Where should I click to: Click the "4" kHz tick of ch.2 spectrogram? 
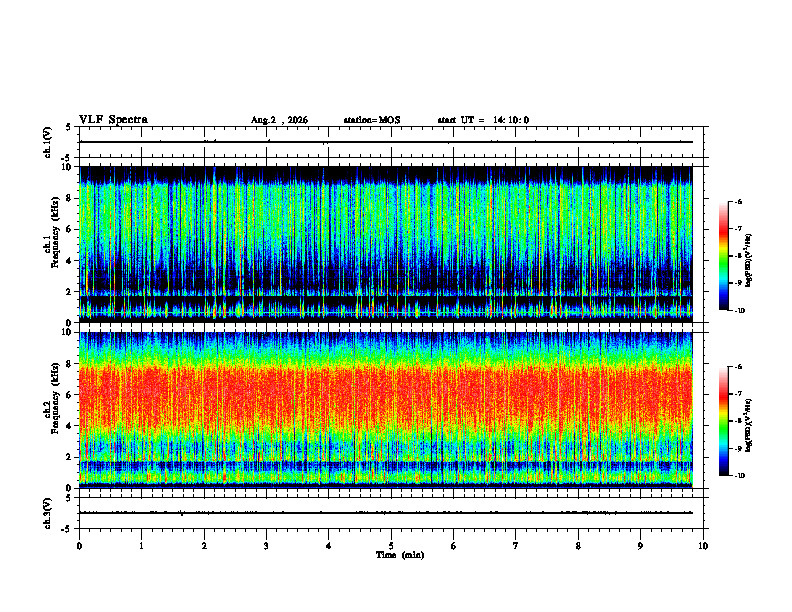tap(69, 426)
